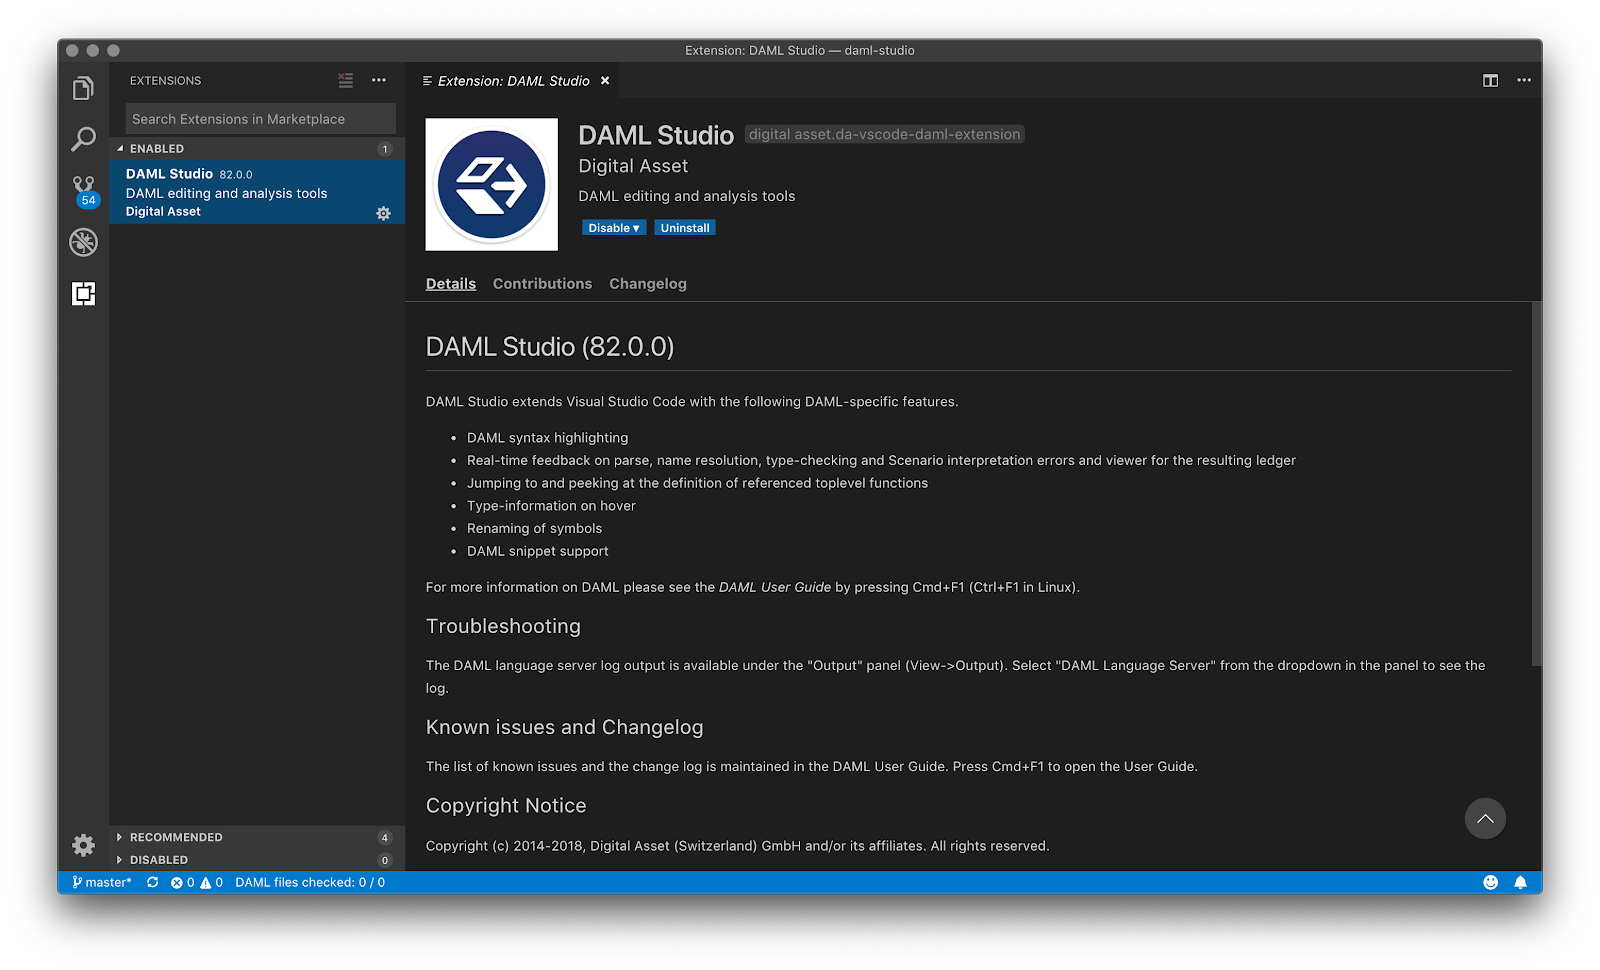The height and width of the screenshot is (970, 1600).
Task: Open Extensions panel more actions menu
Action: point(379,80)
